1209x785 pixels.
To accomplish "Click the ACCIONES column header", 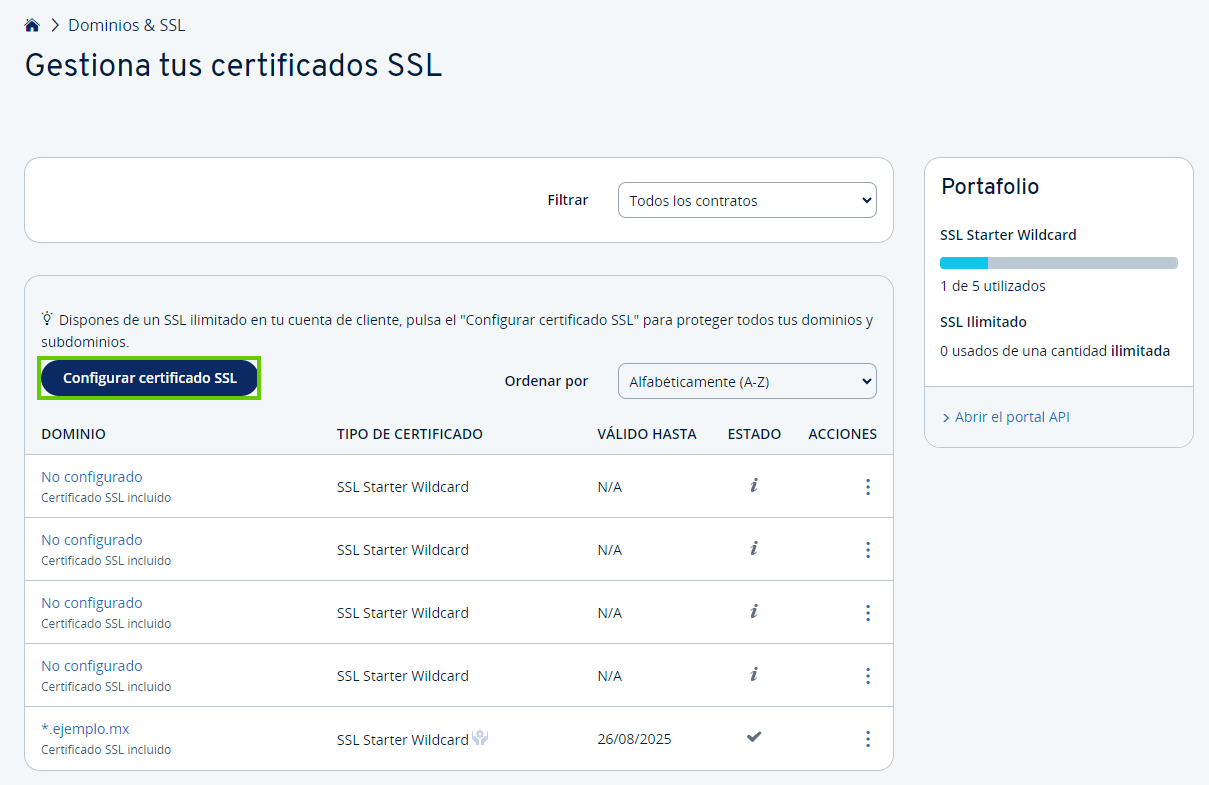I will click(842, 434).
